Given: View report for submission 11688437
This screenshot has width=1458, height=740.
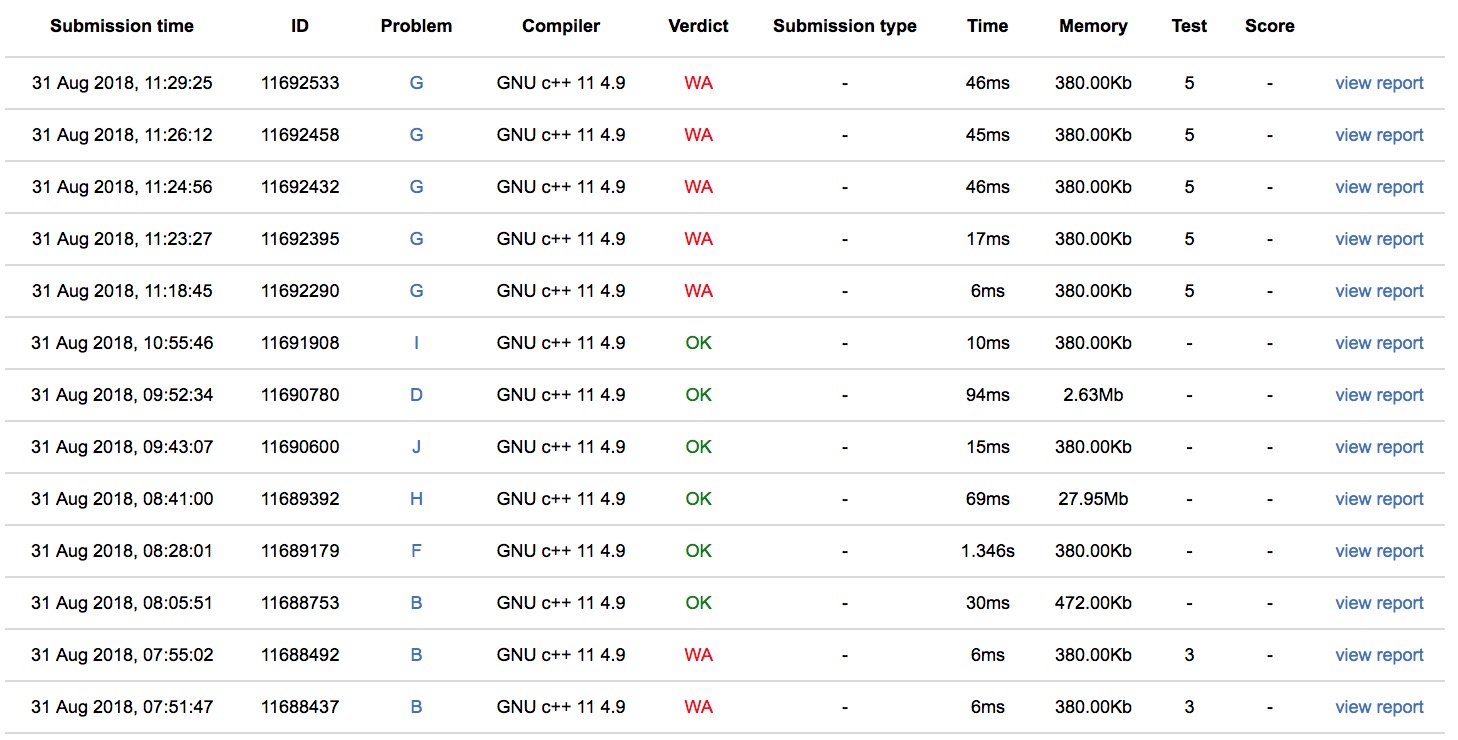Looking at the screenshot, I should coord(1378,707).
